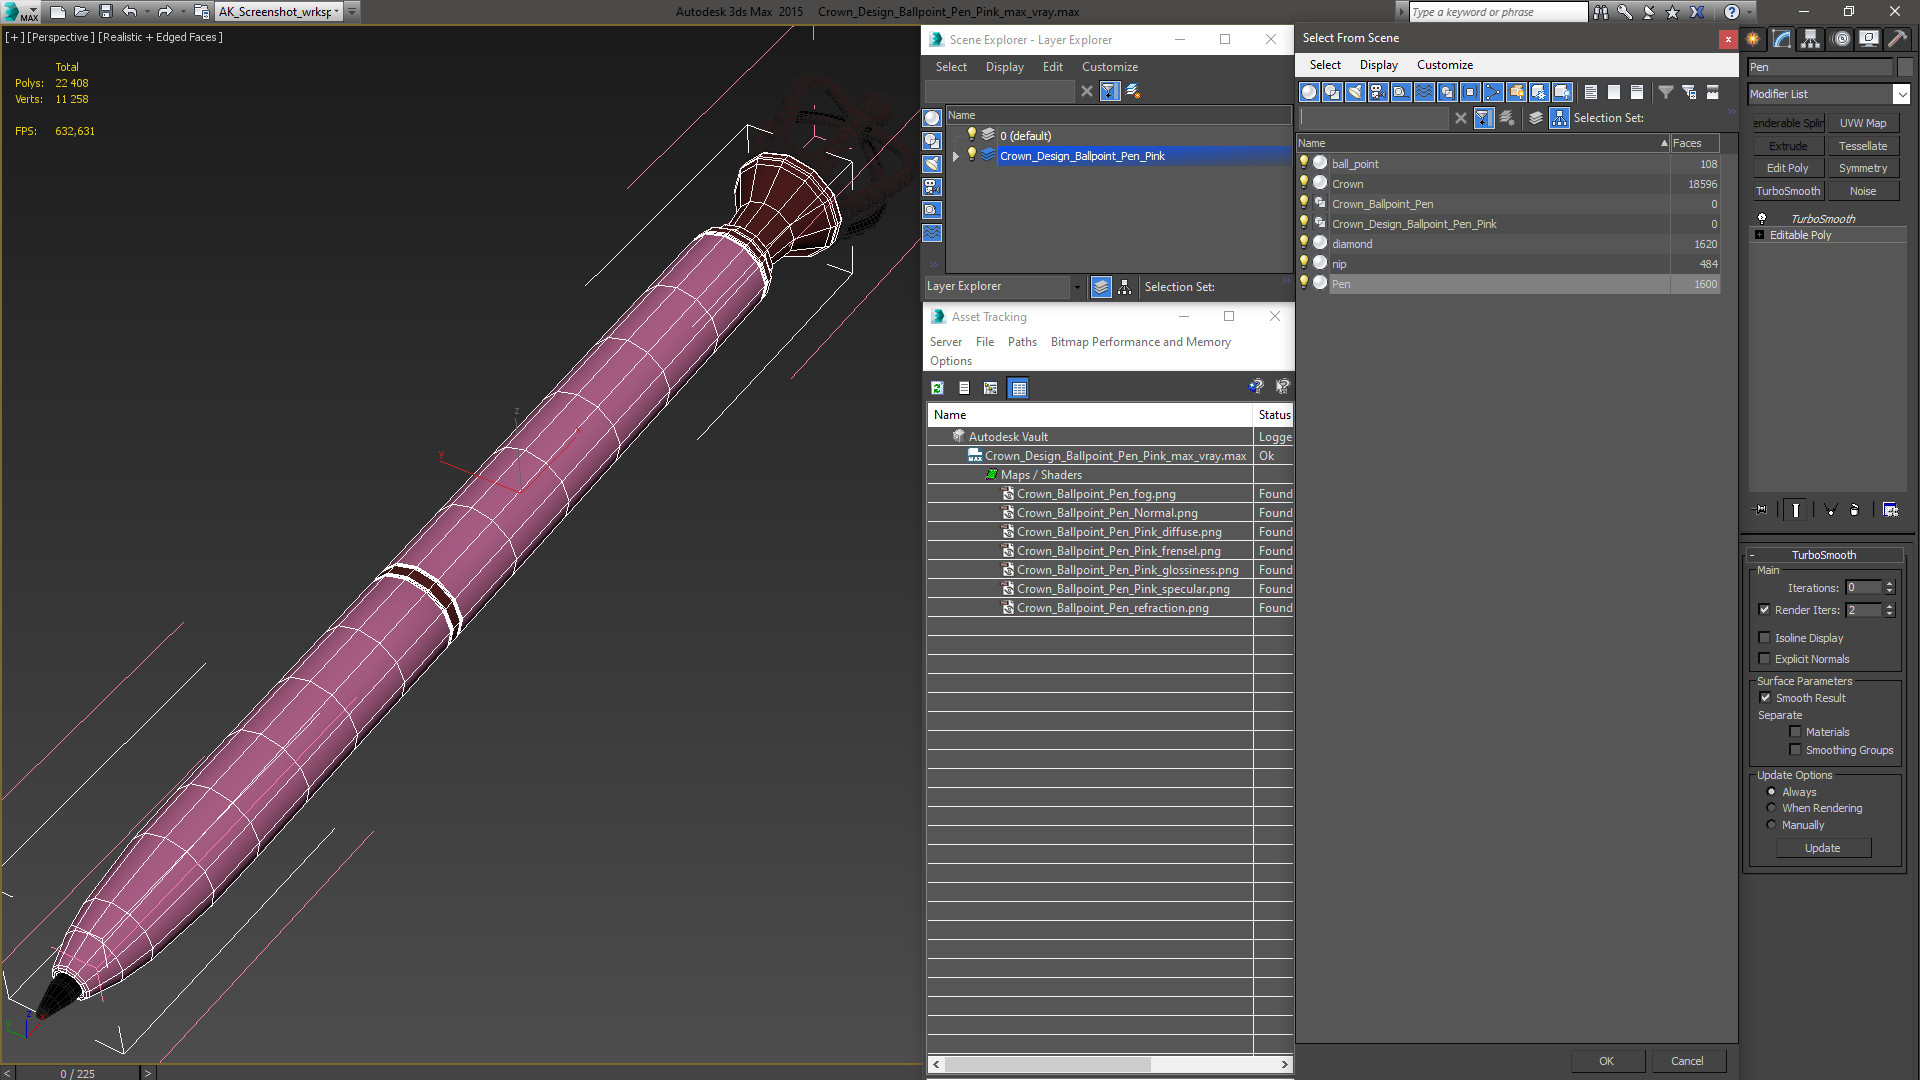Open workspace selector dropdown in title bar

[x=336, y=12]
